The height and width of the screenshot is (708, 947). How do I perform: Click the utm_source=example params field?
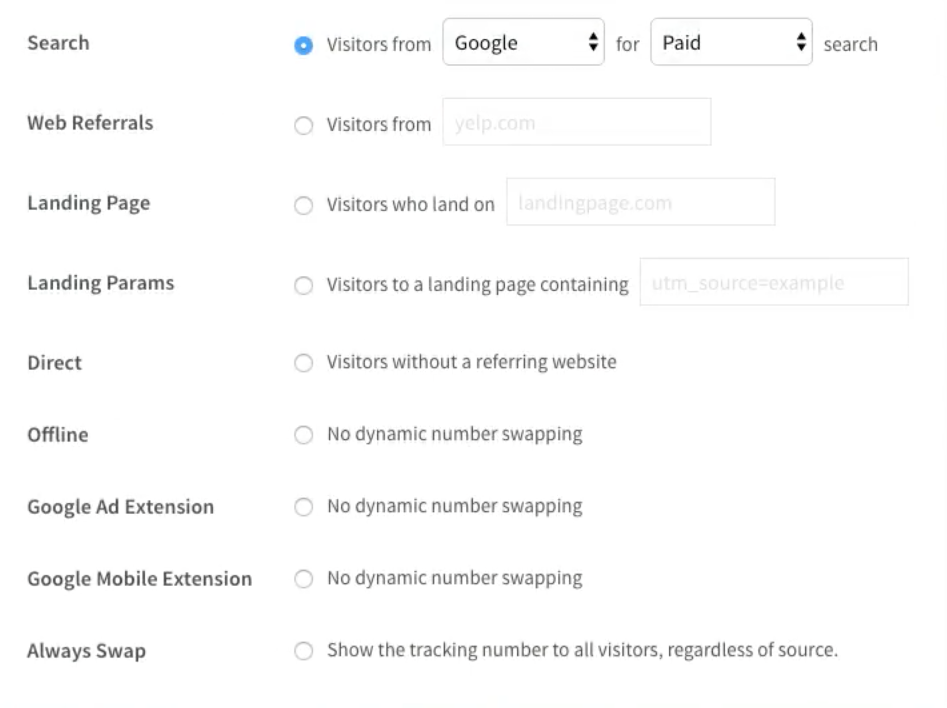(x=774, y=282)
